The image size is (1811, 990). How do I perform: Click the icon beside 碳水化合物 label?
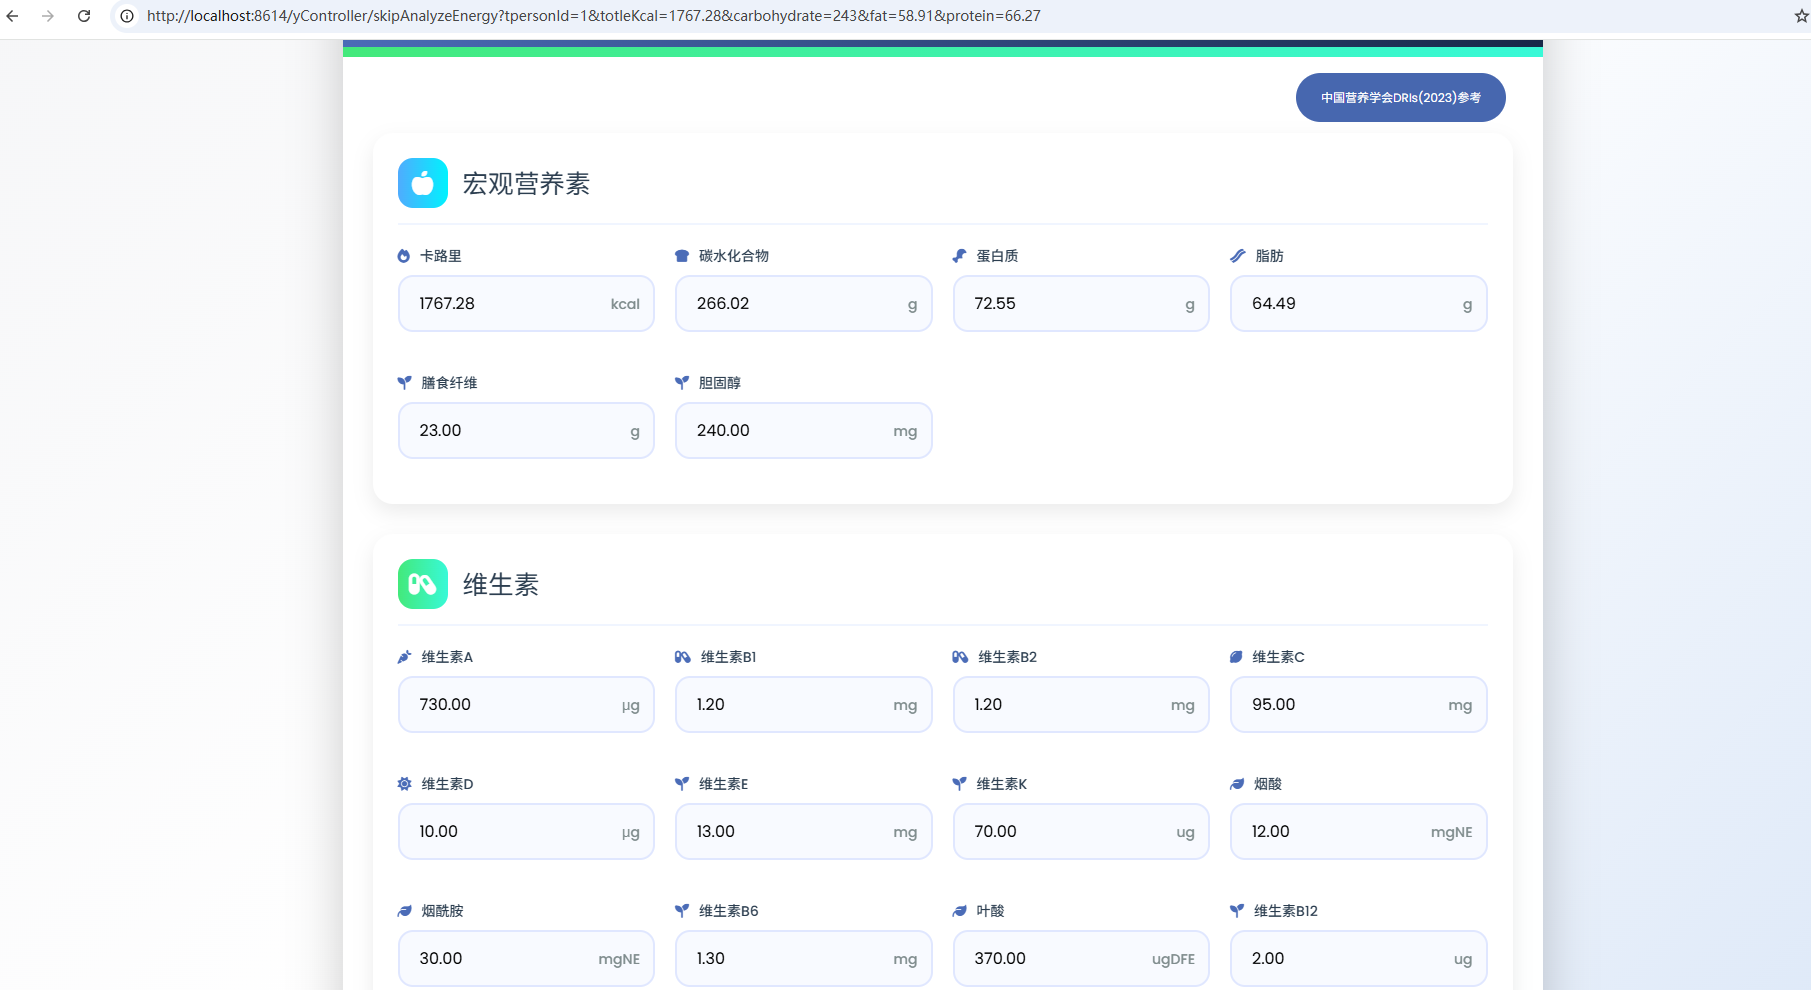(x=682, y=256)
